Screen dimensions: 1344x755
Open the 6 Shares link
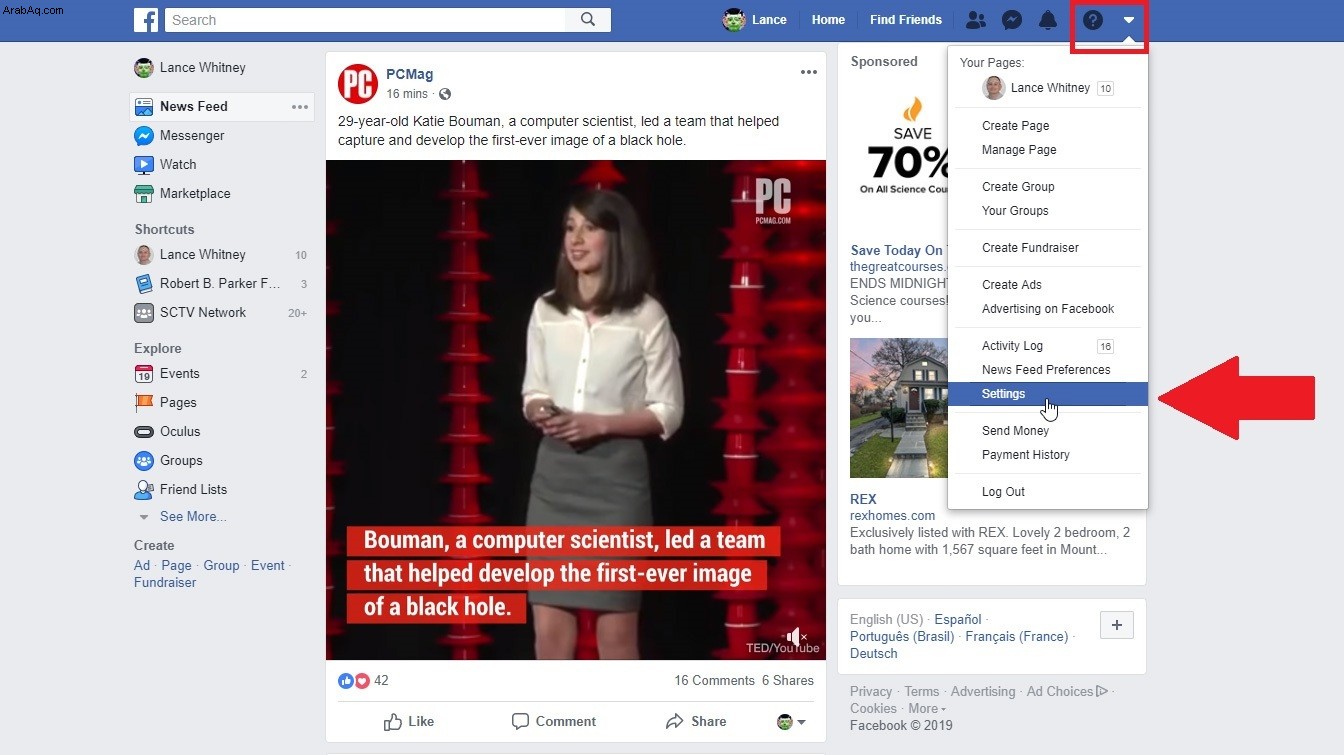(788, 681)
